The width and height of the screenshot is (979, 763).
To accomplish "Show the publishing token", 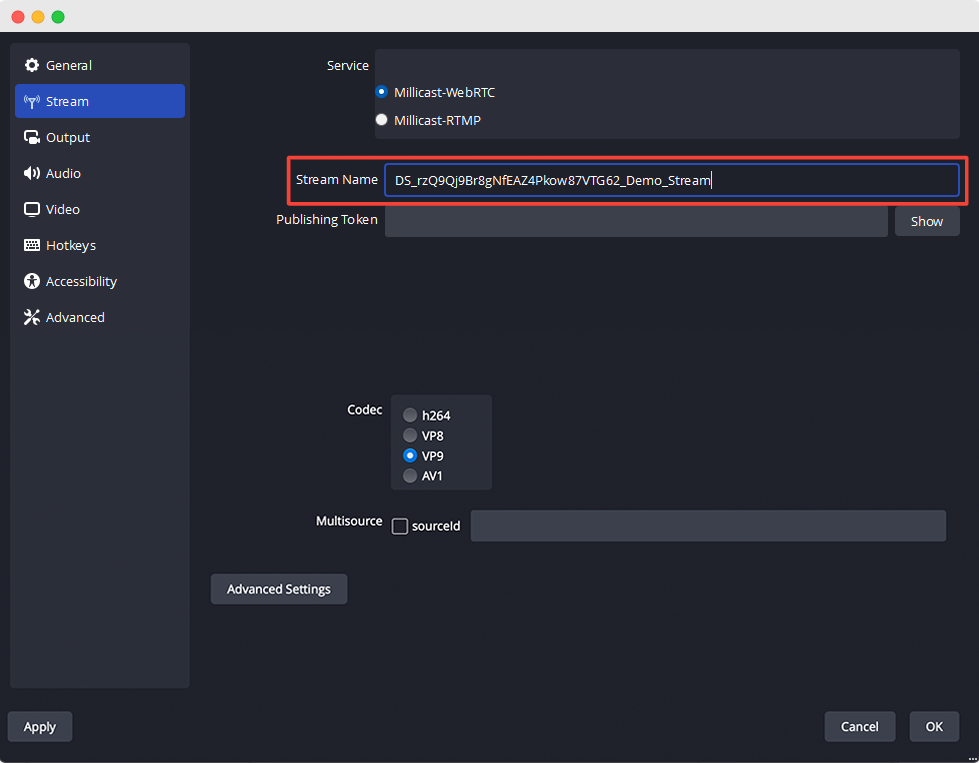I will (926, 221).
